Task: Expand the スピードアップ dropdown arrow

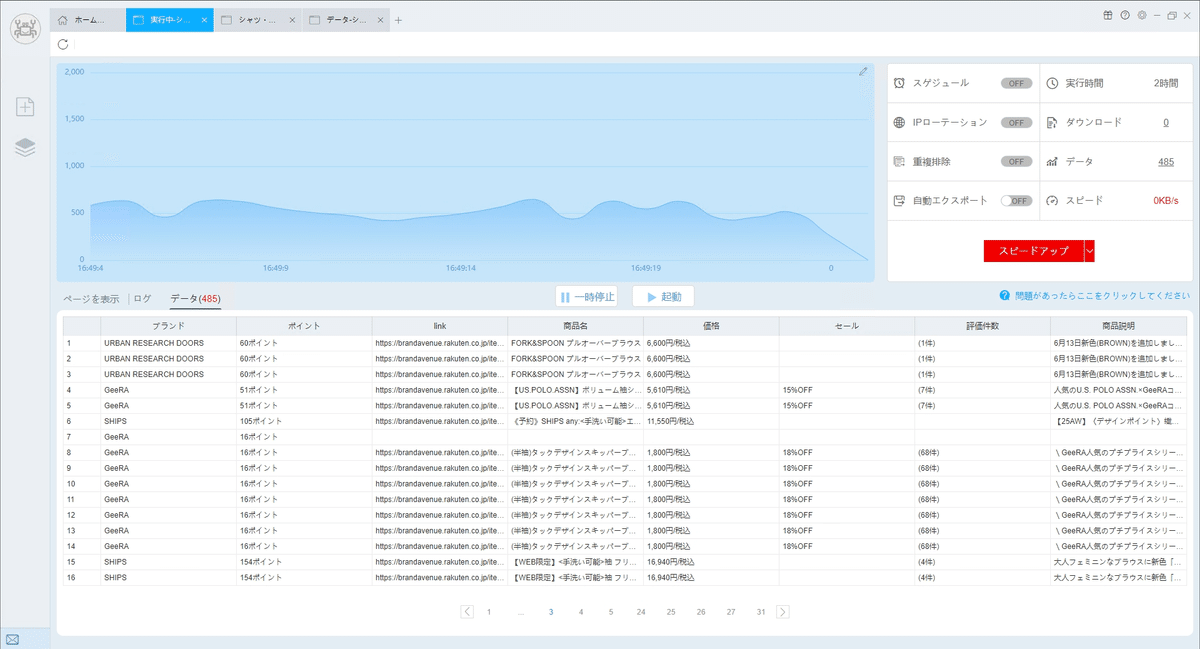Action: click(1090, 251)
